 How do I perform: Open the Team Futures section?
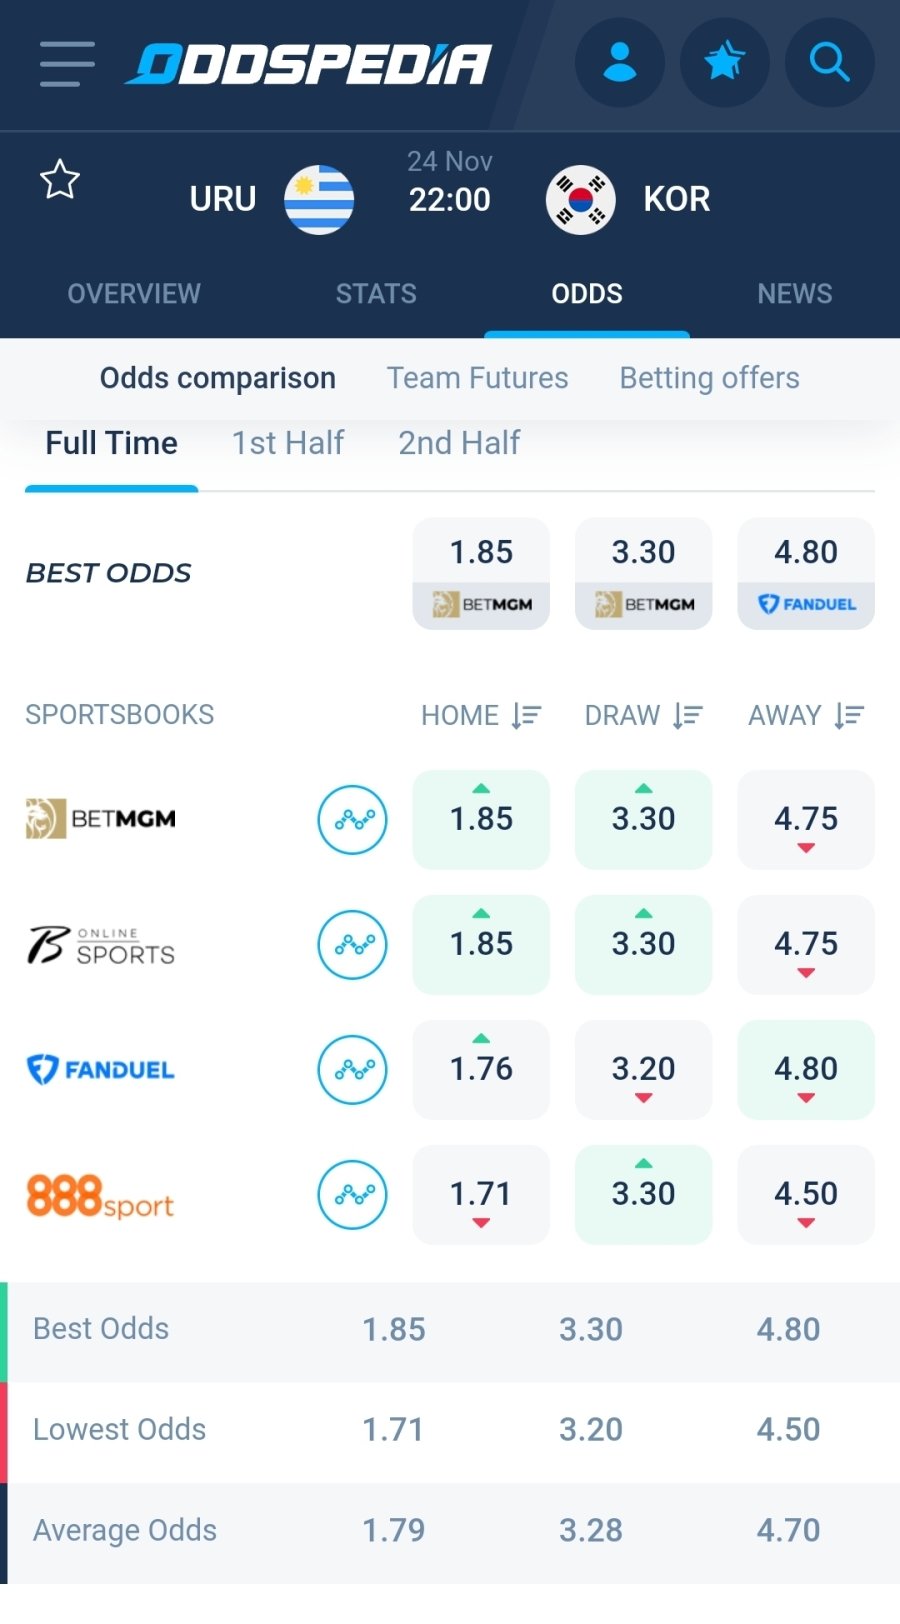[x=478, y=378]
